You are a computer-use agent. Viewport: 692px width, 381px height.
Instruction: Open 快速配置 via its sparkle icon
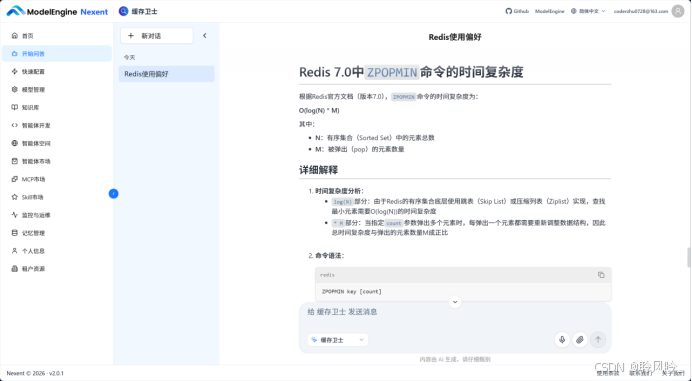point(15,72)
